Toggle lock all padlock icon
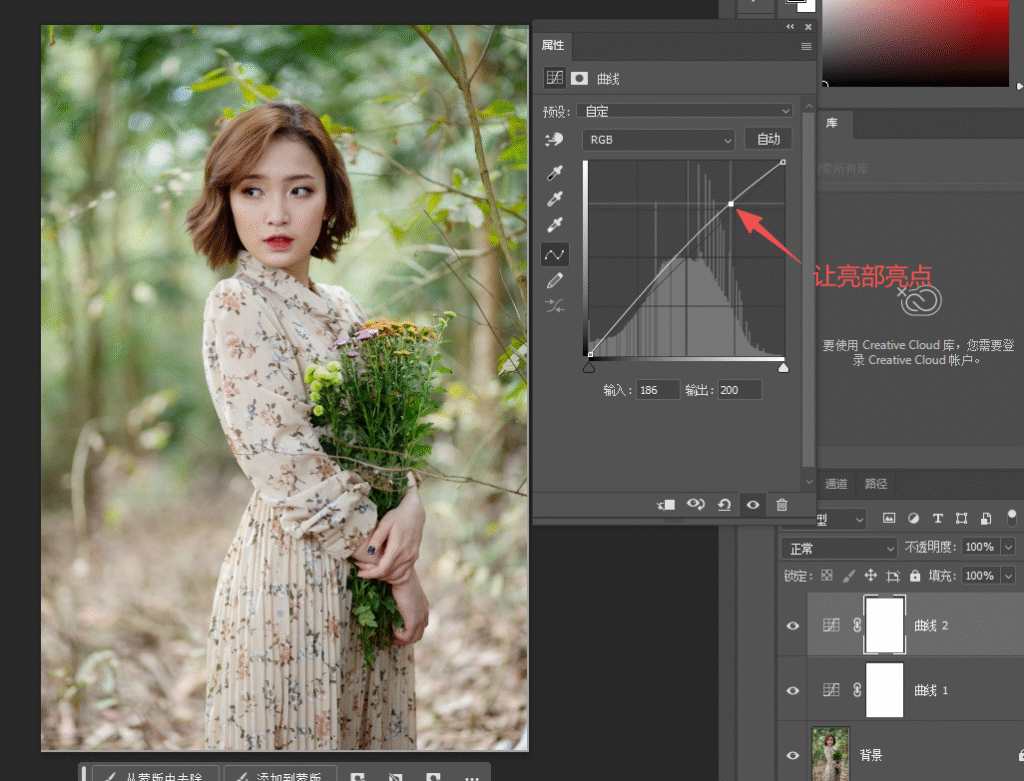1024x781 pixels. 915,575
